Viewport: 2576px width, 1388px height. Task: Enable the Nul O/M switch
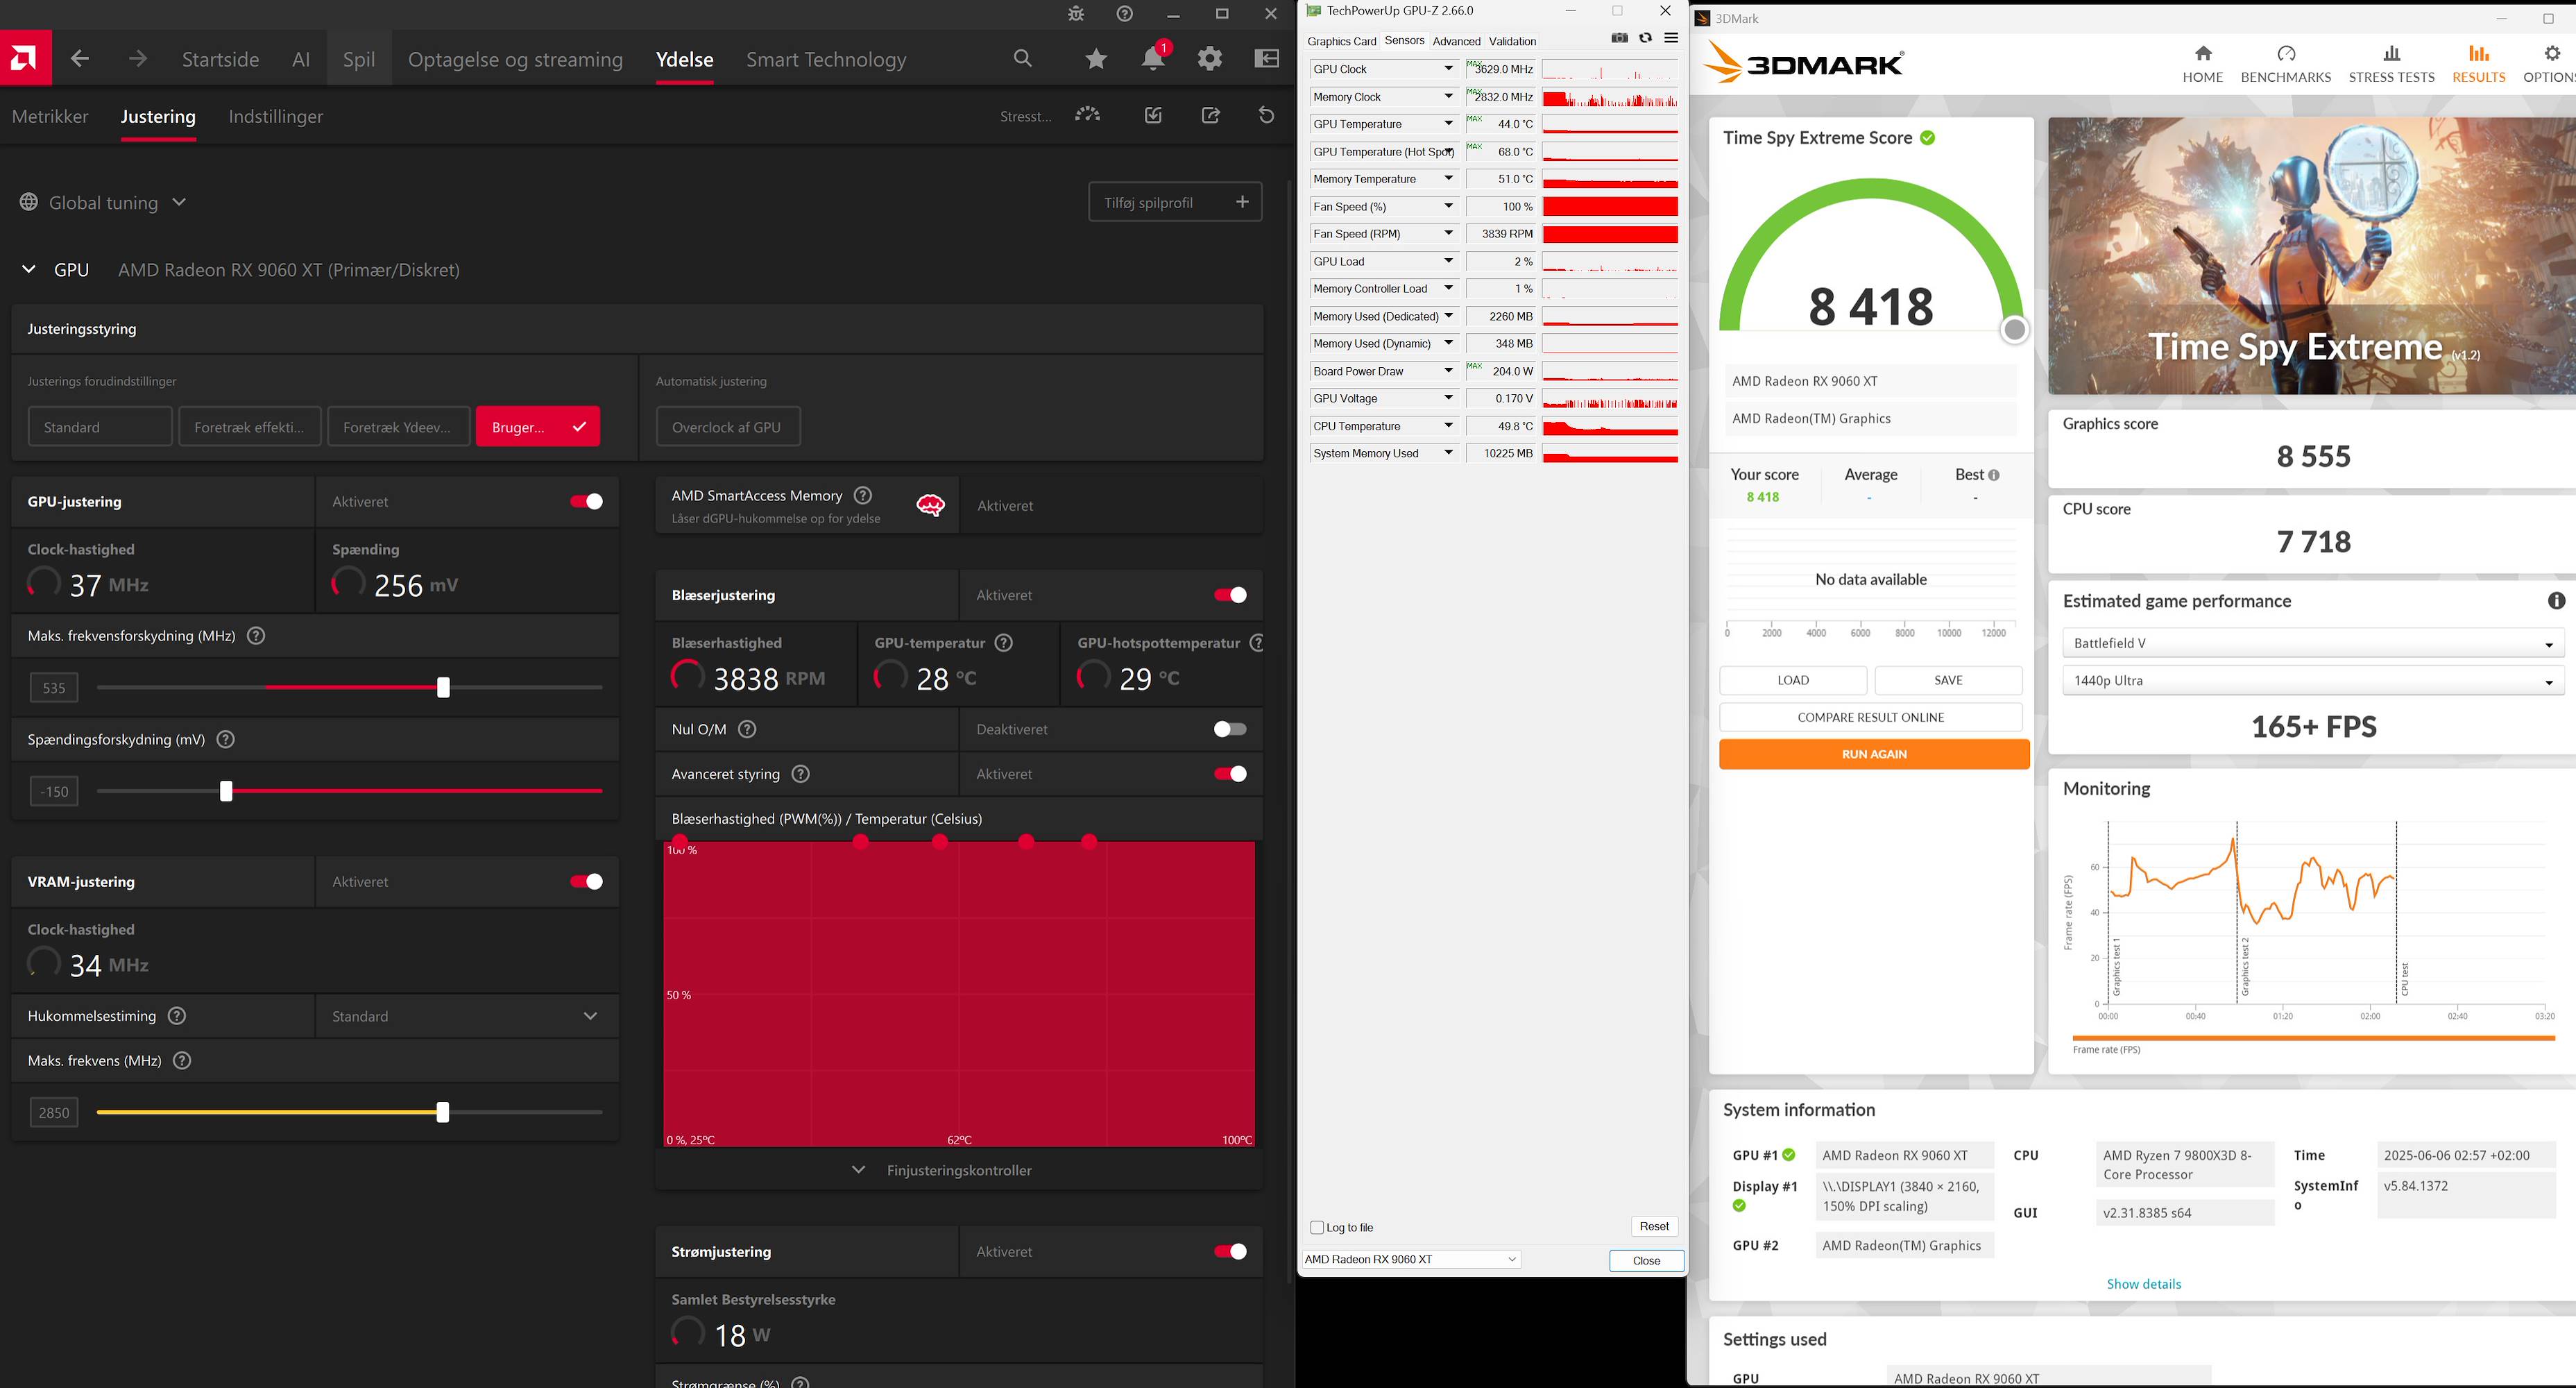(1230, 729)
